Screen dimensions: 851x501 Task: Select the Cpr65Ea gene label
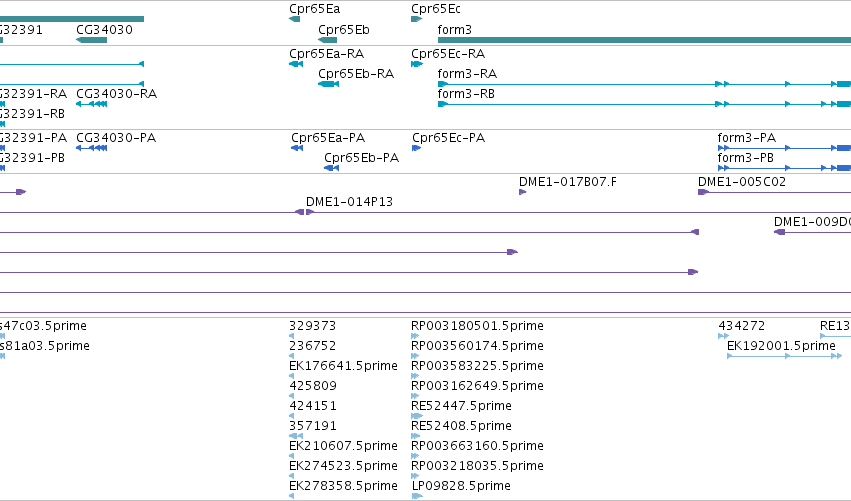coord(315,9)
